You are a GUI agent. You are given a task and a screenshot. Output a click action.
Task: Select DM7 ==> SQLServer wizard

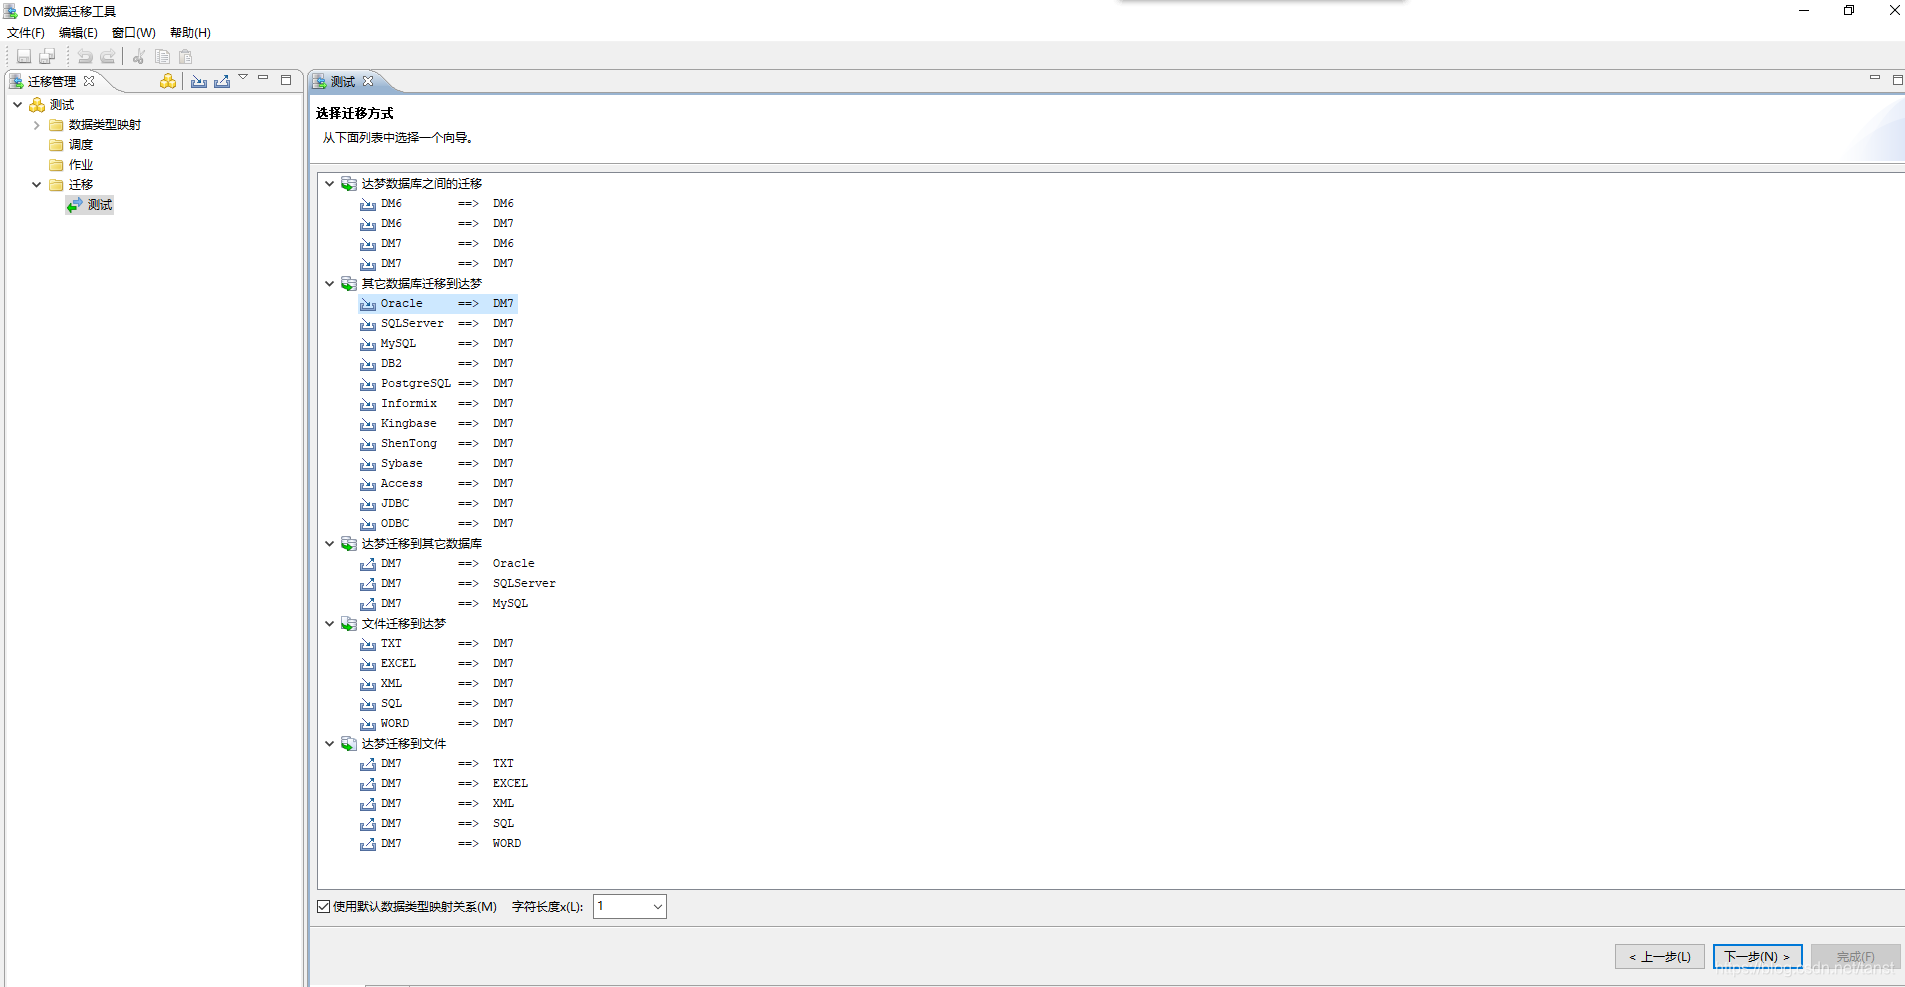(x=459, y=584)
